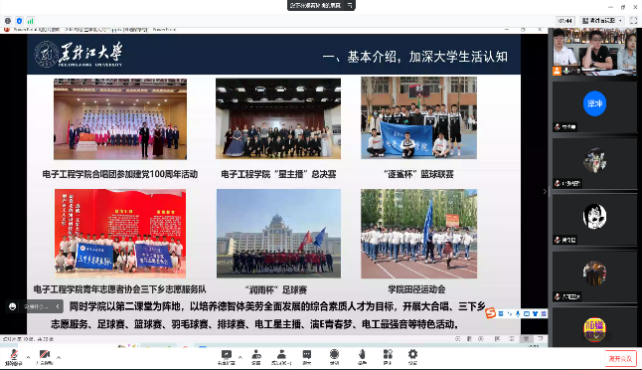Unmute the microphone in the meeting toolbar

point(14,357)
